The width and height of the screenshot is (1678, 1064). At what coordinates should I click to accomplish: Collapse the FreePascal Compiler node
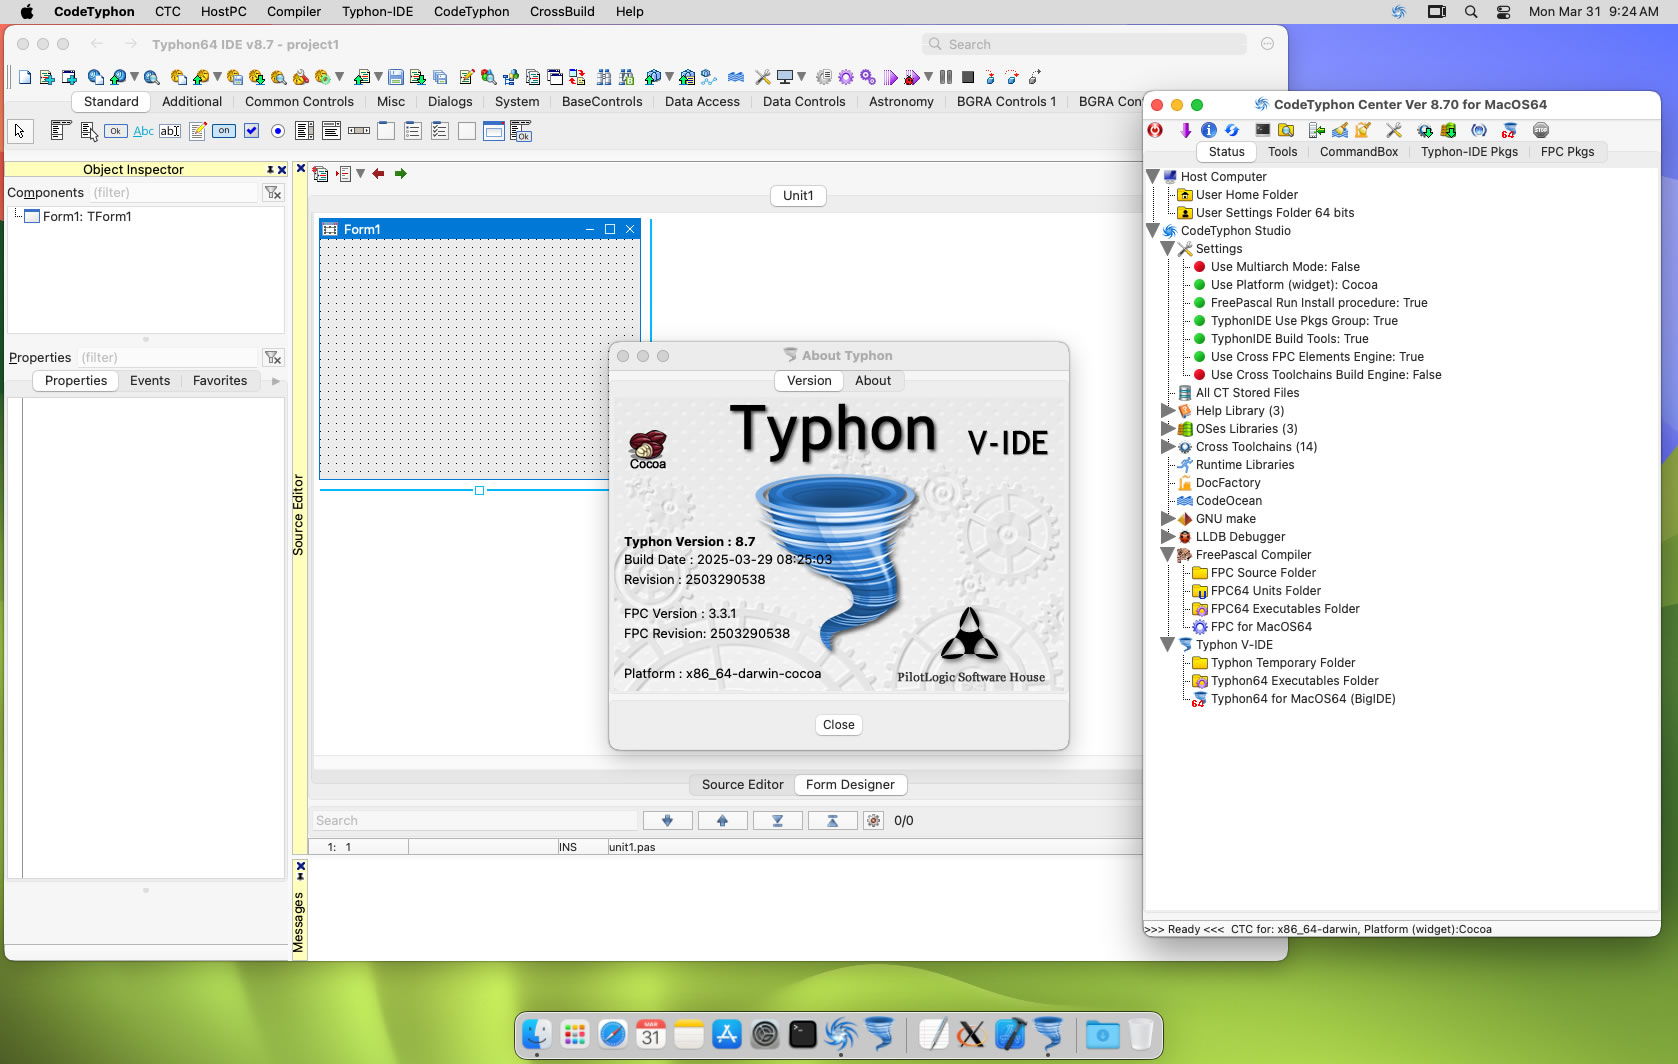coord(1168,555)
